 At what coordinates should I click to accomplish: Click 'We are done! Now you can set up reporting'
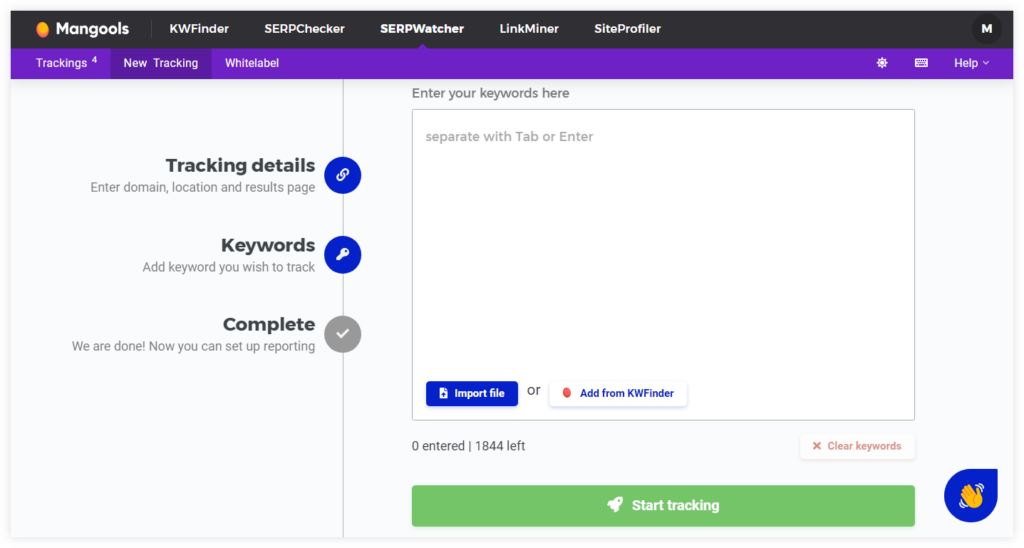[193, 346]
